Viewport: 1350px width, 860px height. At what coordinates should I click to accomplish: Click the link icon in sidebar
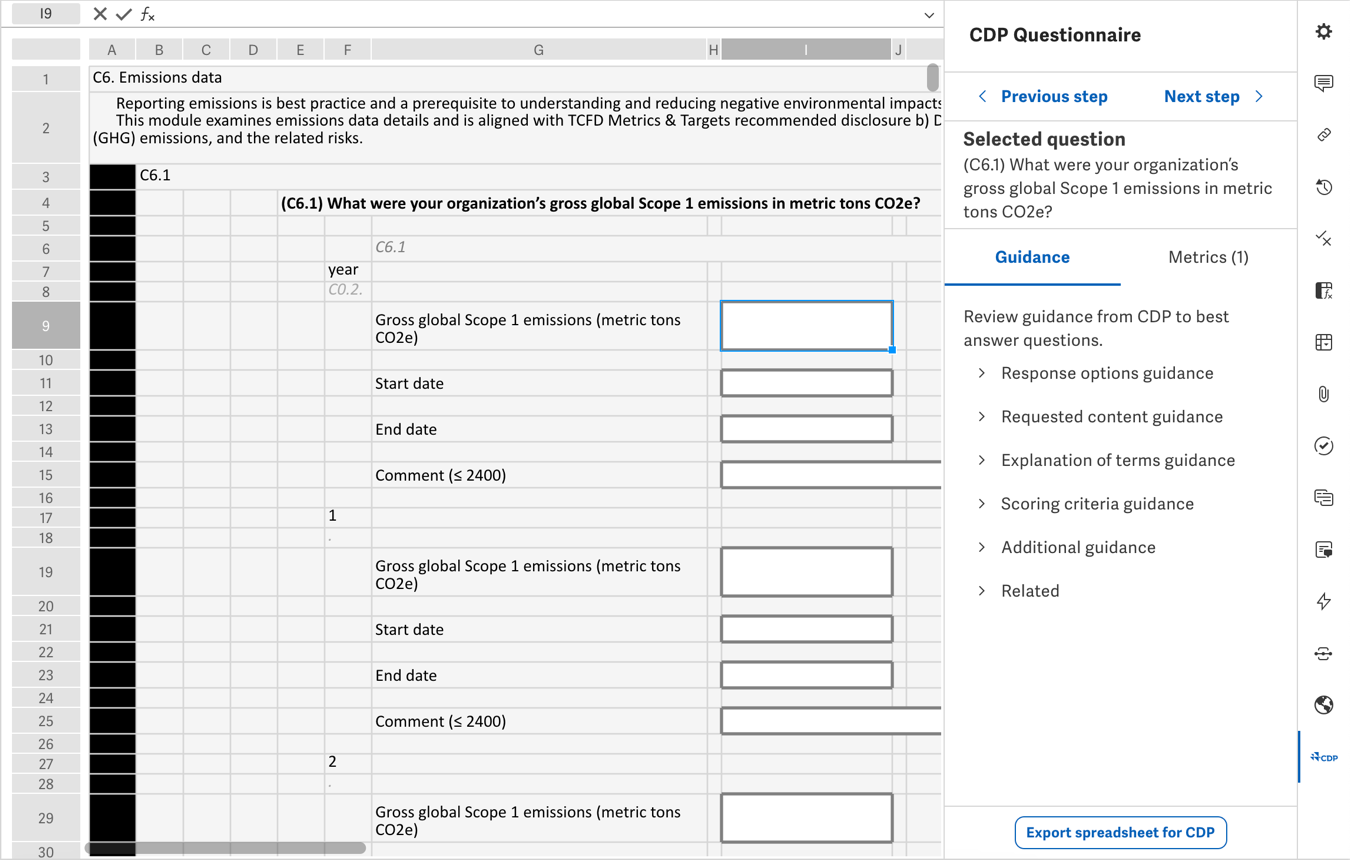pyautogui.click(x=1324, y=134)
